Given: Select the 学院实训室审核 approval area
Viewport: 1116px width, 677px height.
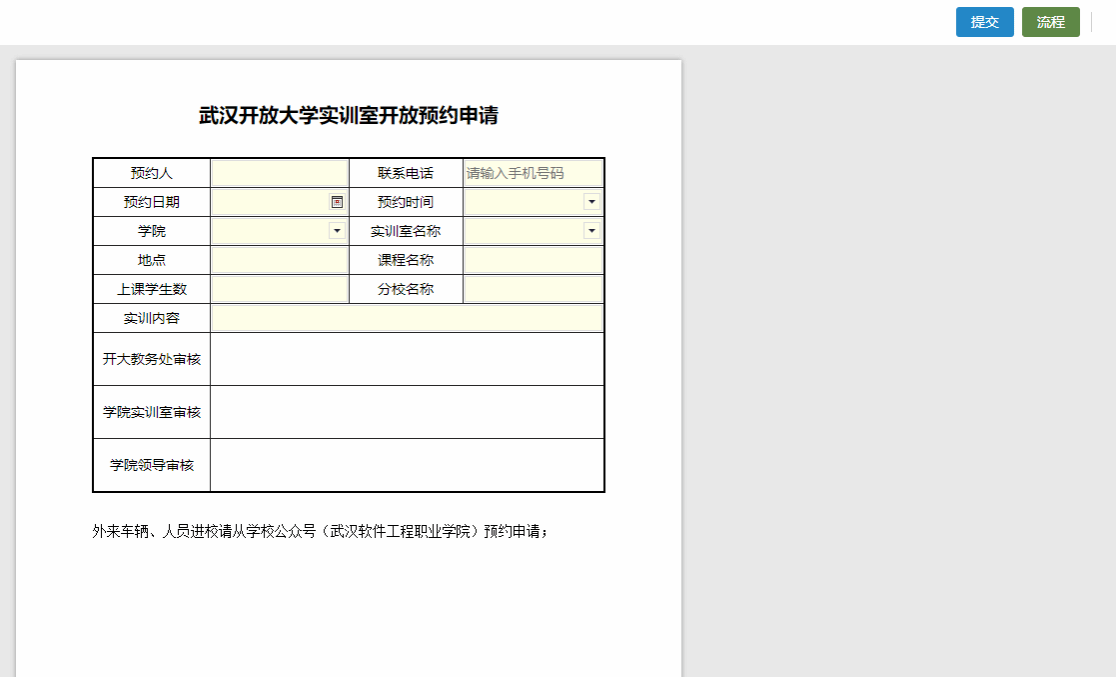Looking at the screenshot, I should (407, 412).
